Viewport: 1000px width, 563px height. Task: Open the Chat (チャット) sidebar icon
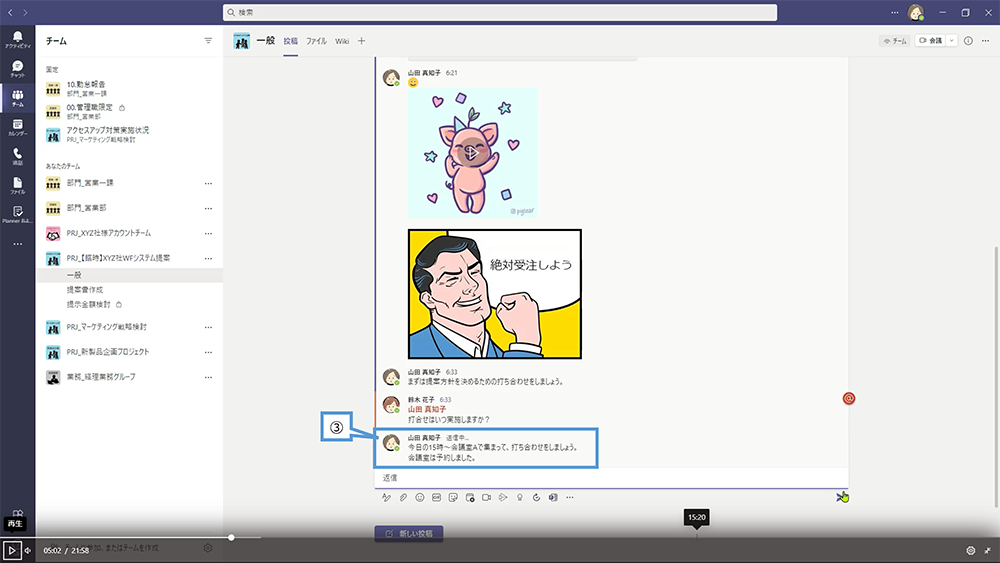pos(17,68)
